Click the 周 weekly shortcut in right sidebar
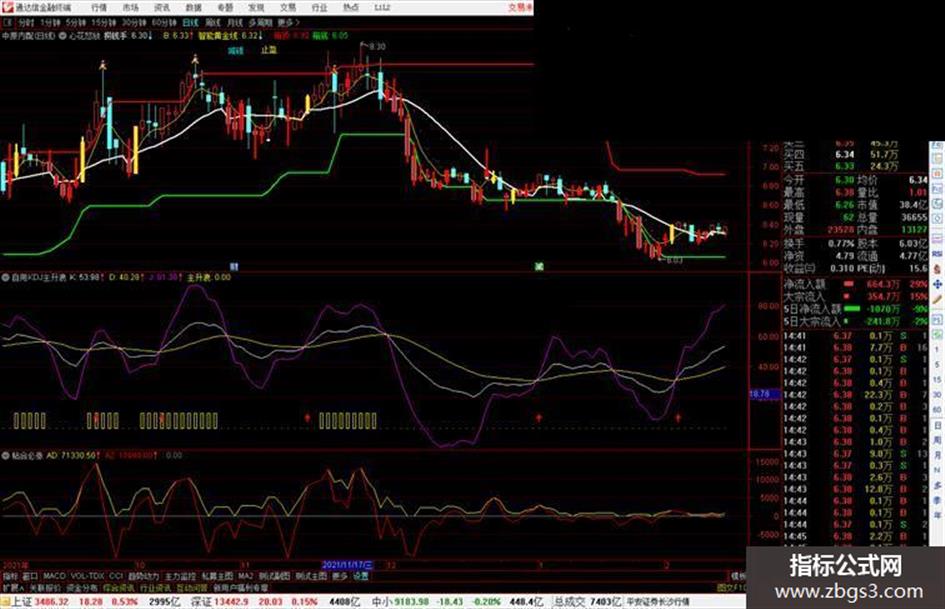The image size is (945, 609). [x=937, y=440]
